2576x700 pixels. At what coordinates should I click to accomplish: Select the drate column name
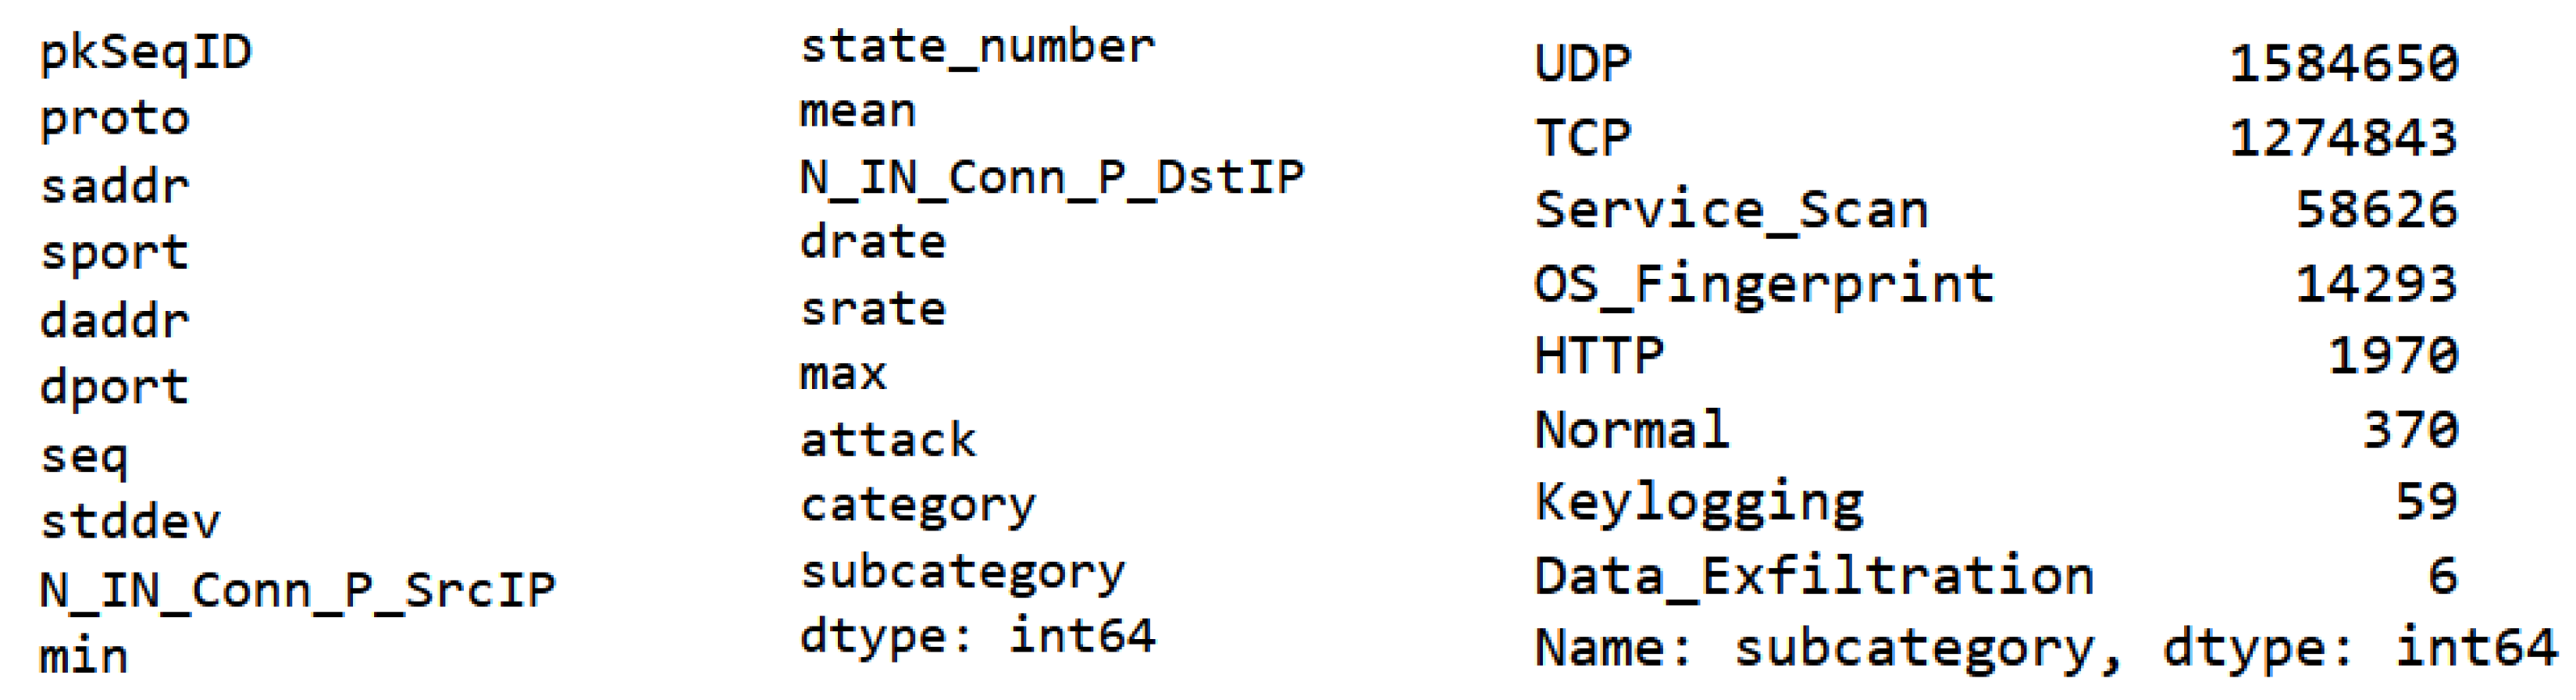[x=872, y=243]
